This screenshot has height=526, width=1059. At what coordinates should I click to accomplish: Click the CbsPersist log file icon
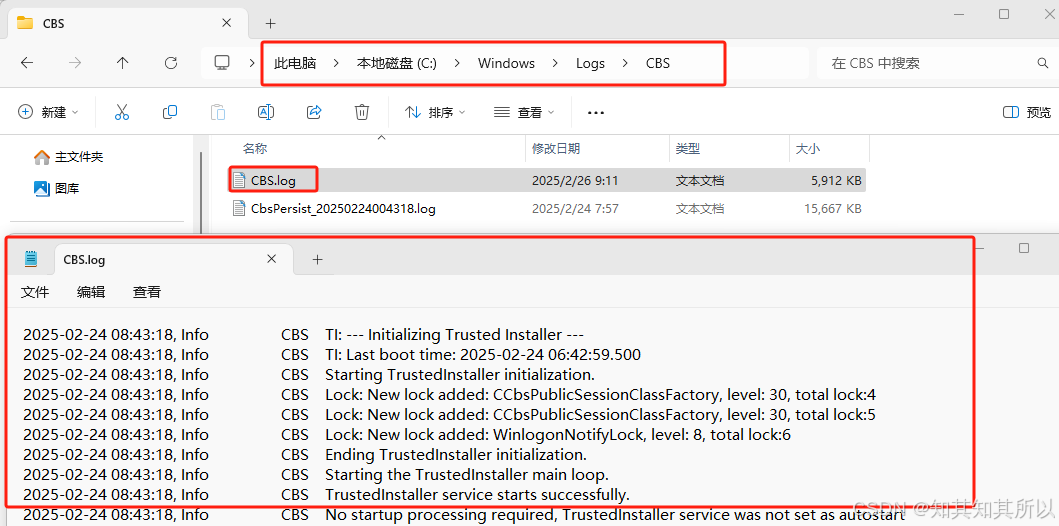tap(238, 209)
